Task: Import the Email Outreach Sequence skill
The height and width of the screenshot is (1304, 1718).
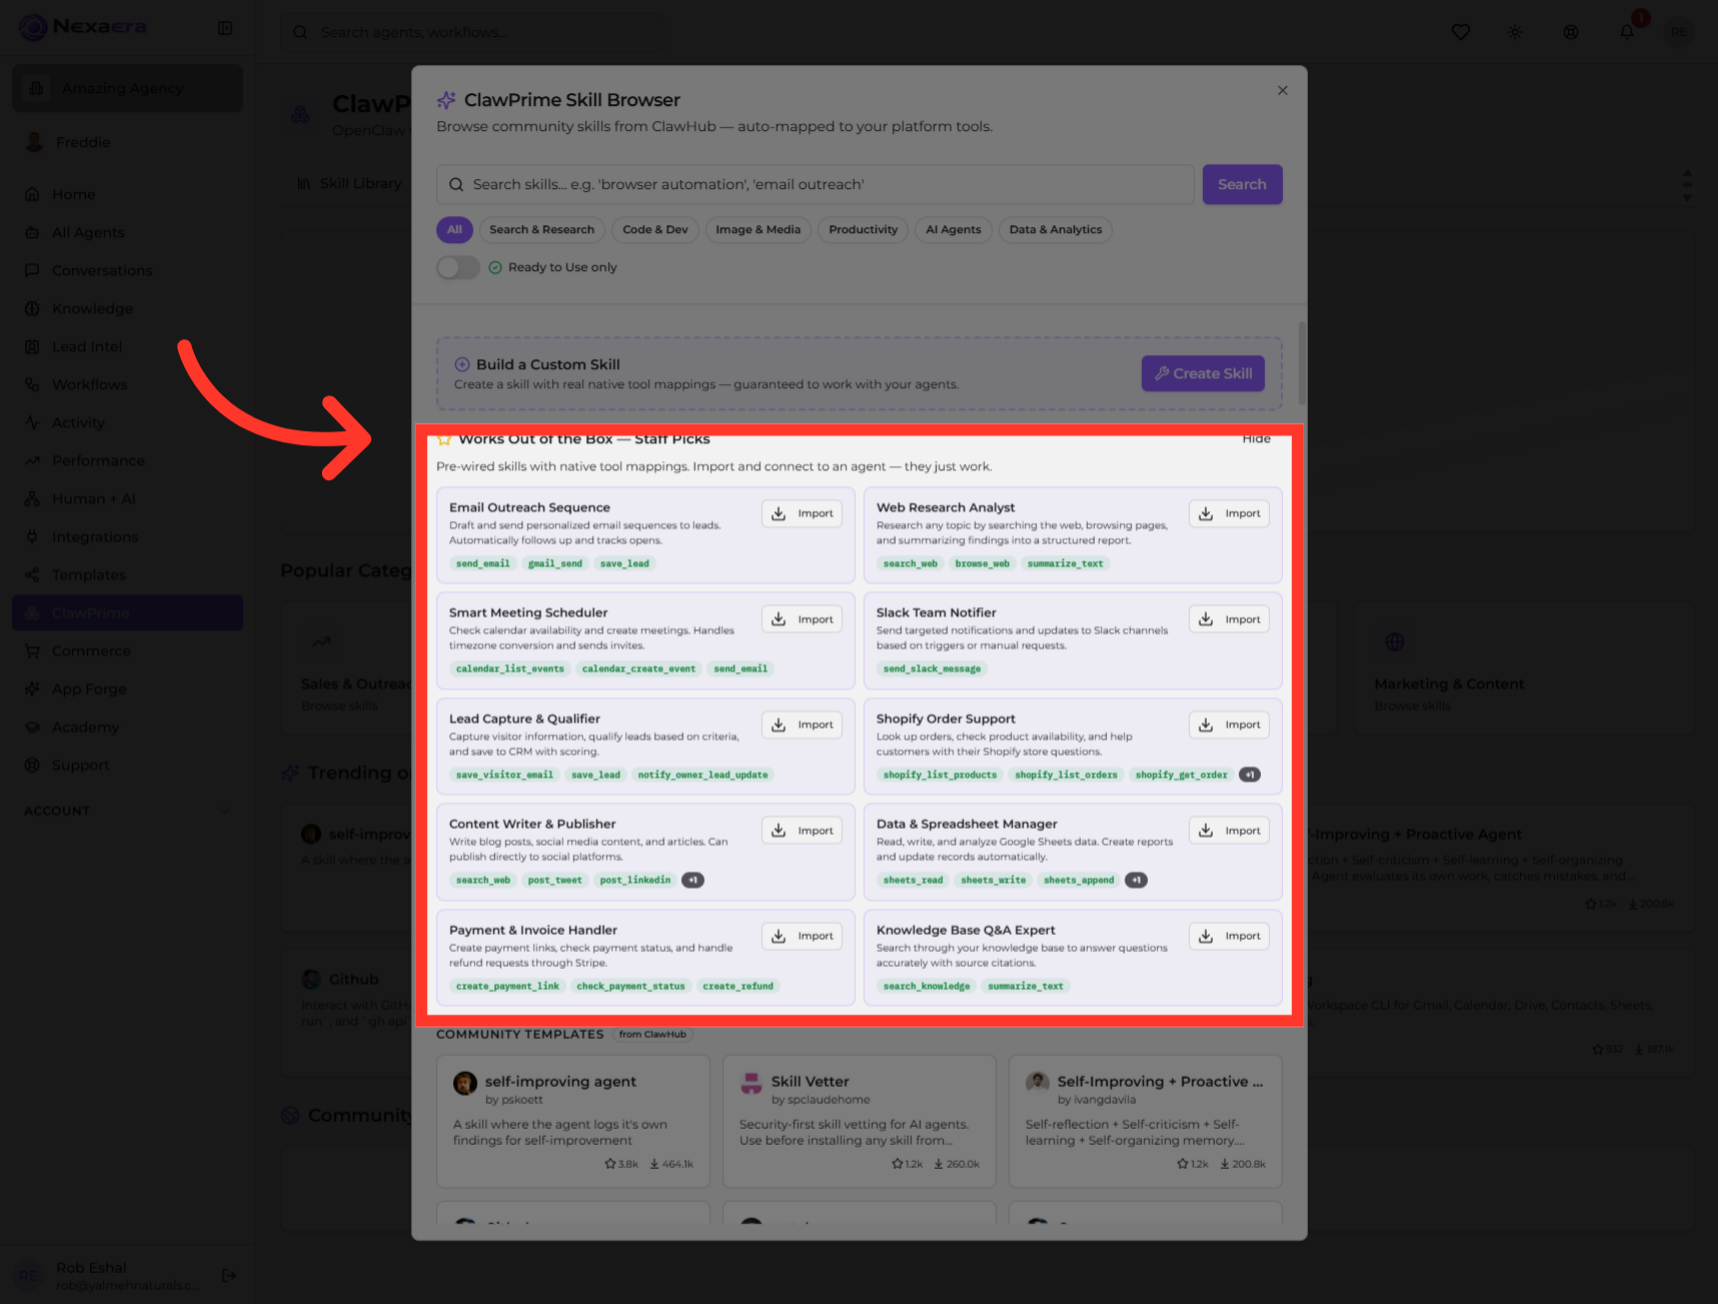Action: (802, 513)
